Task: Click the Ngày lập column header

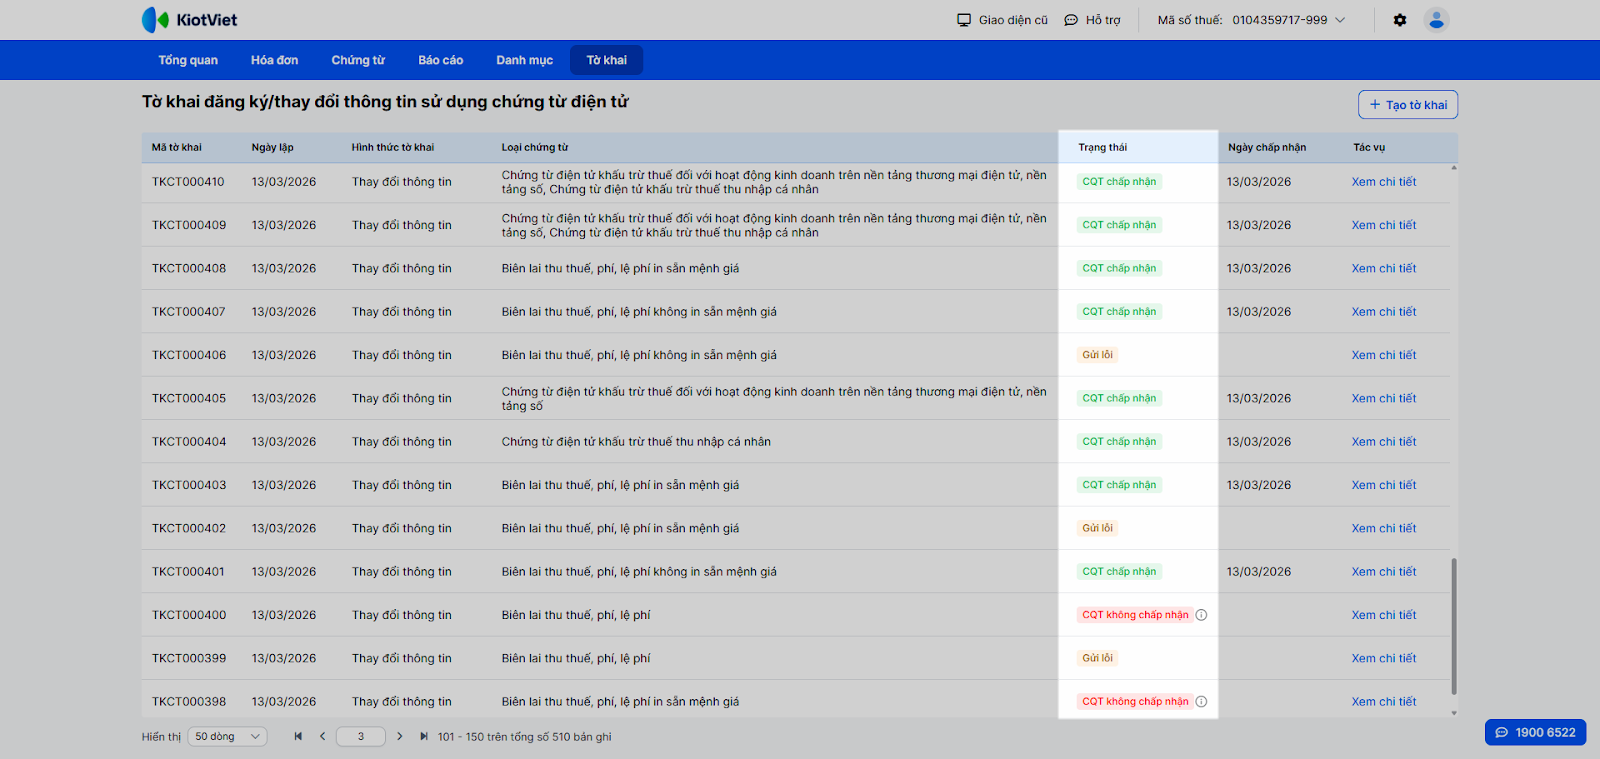Action: click(273, 147)
